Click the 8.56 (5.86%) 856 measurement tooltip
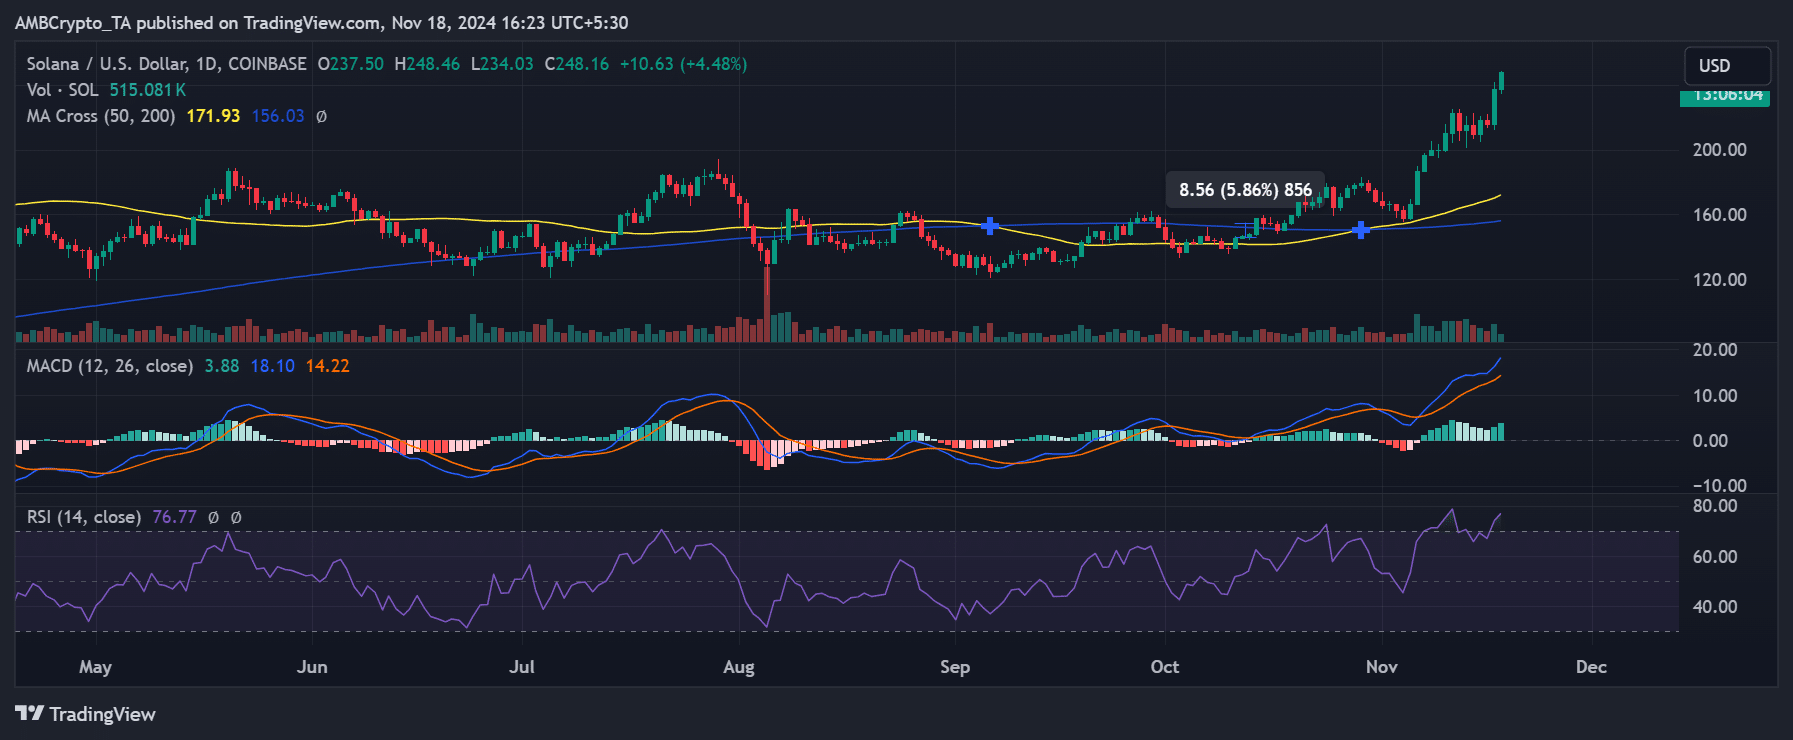 [x=1245, y=190]
